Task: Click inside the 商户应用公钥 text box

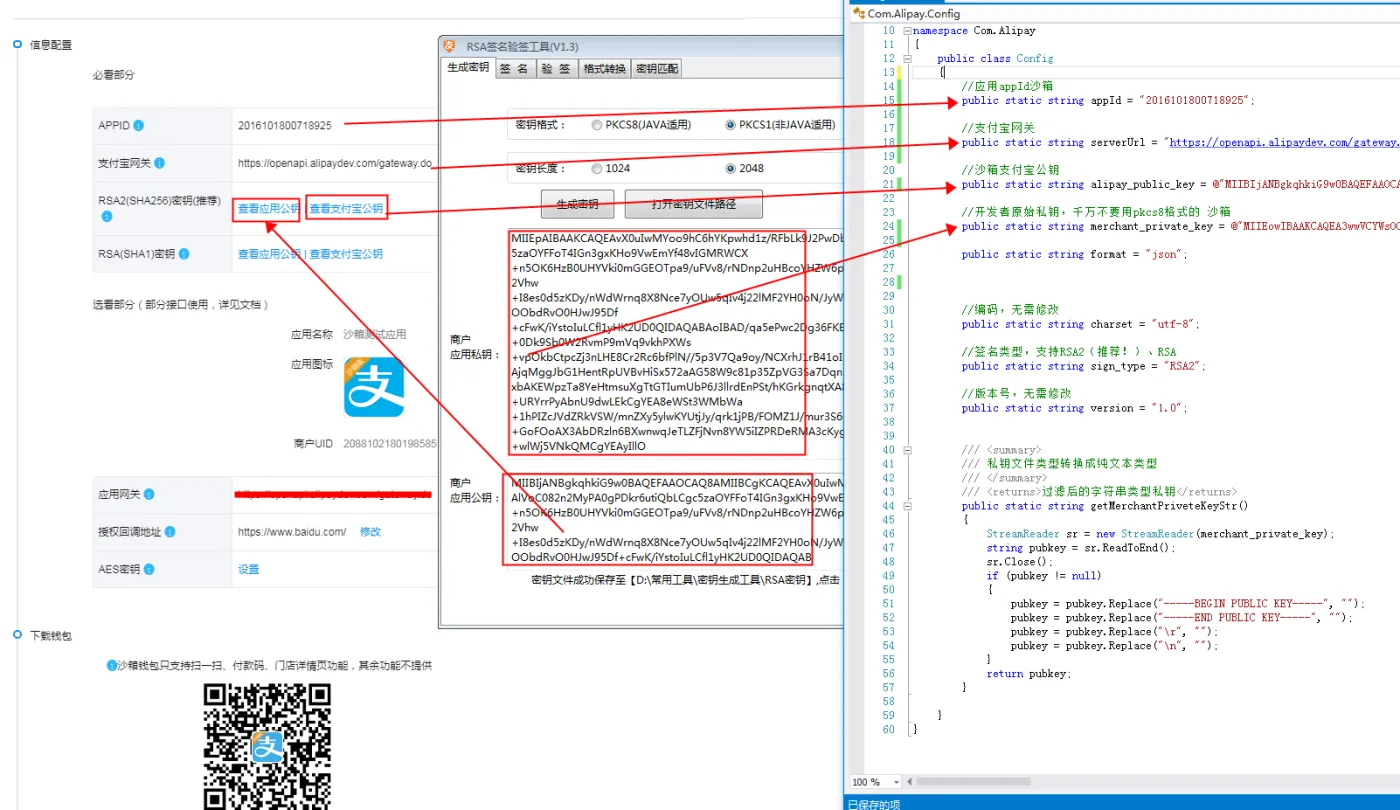Action: coord(675,520)
